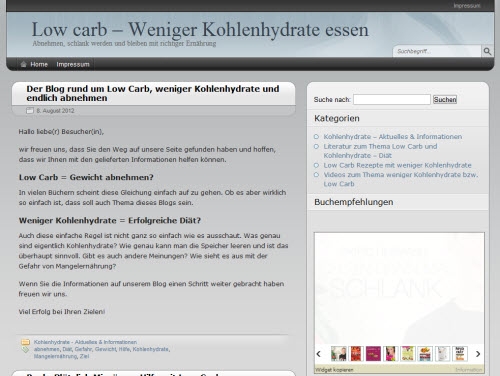
Task: Select the first book cover thumbnail
Action: 338,354
